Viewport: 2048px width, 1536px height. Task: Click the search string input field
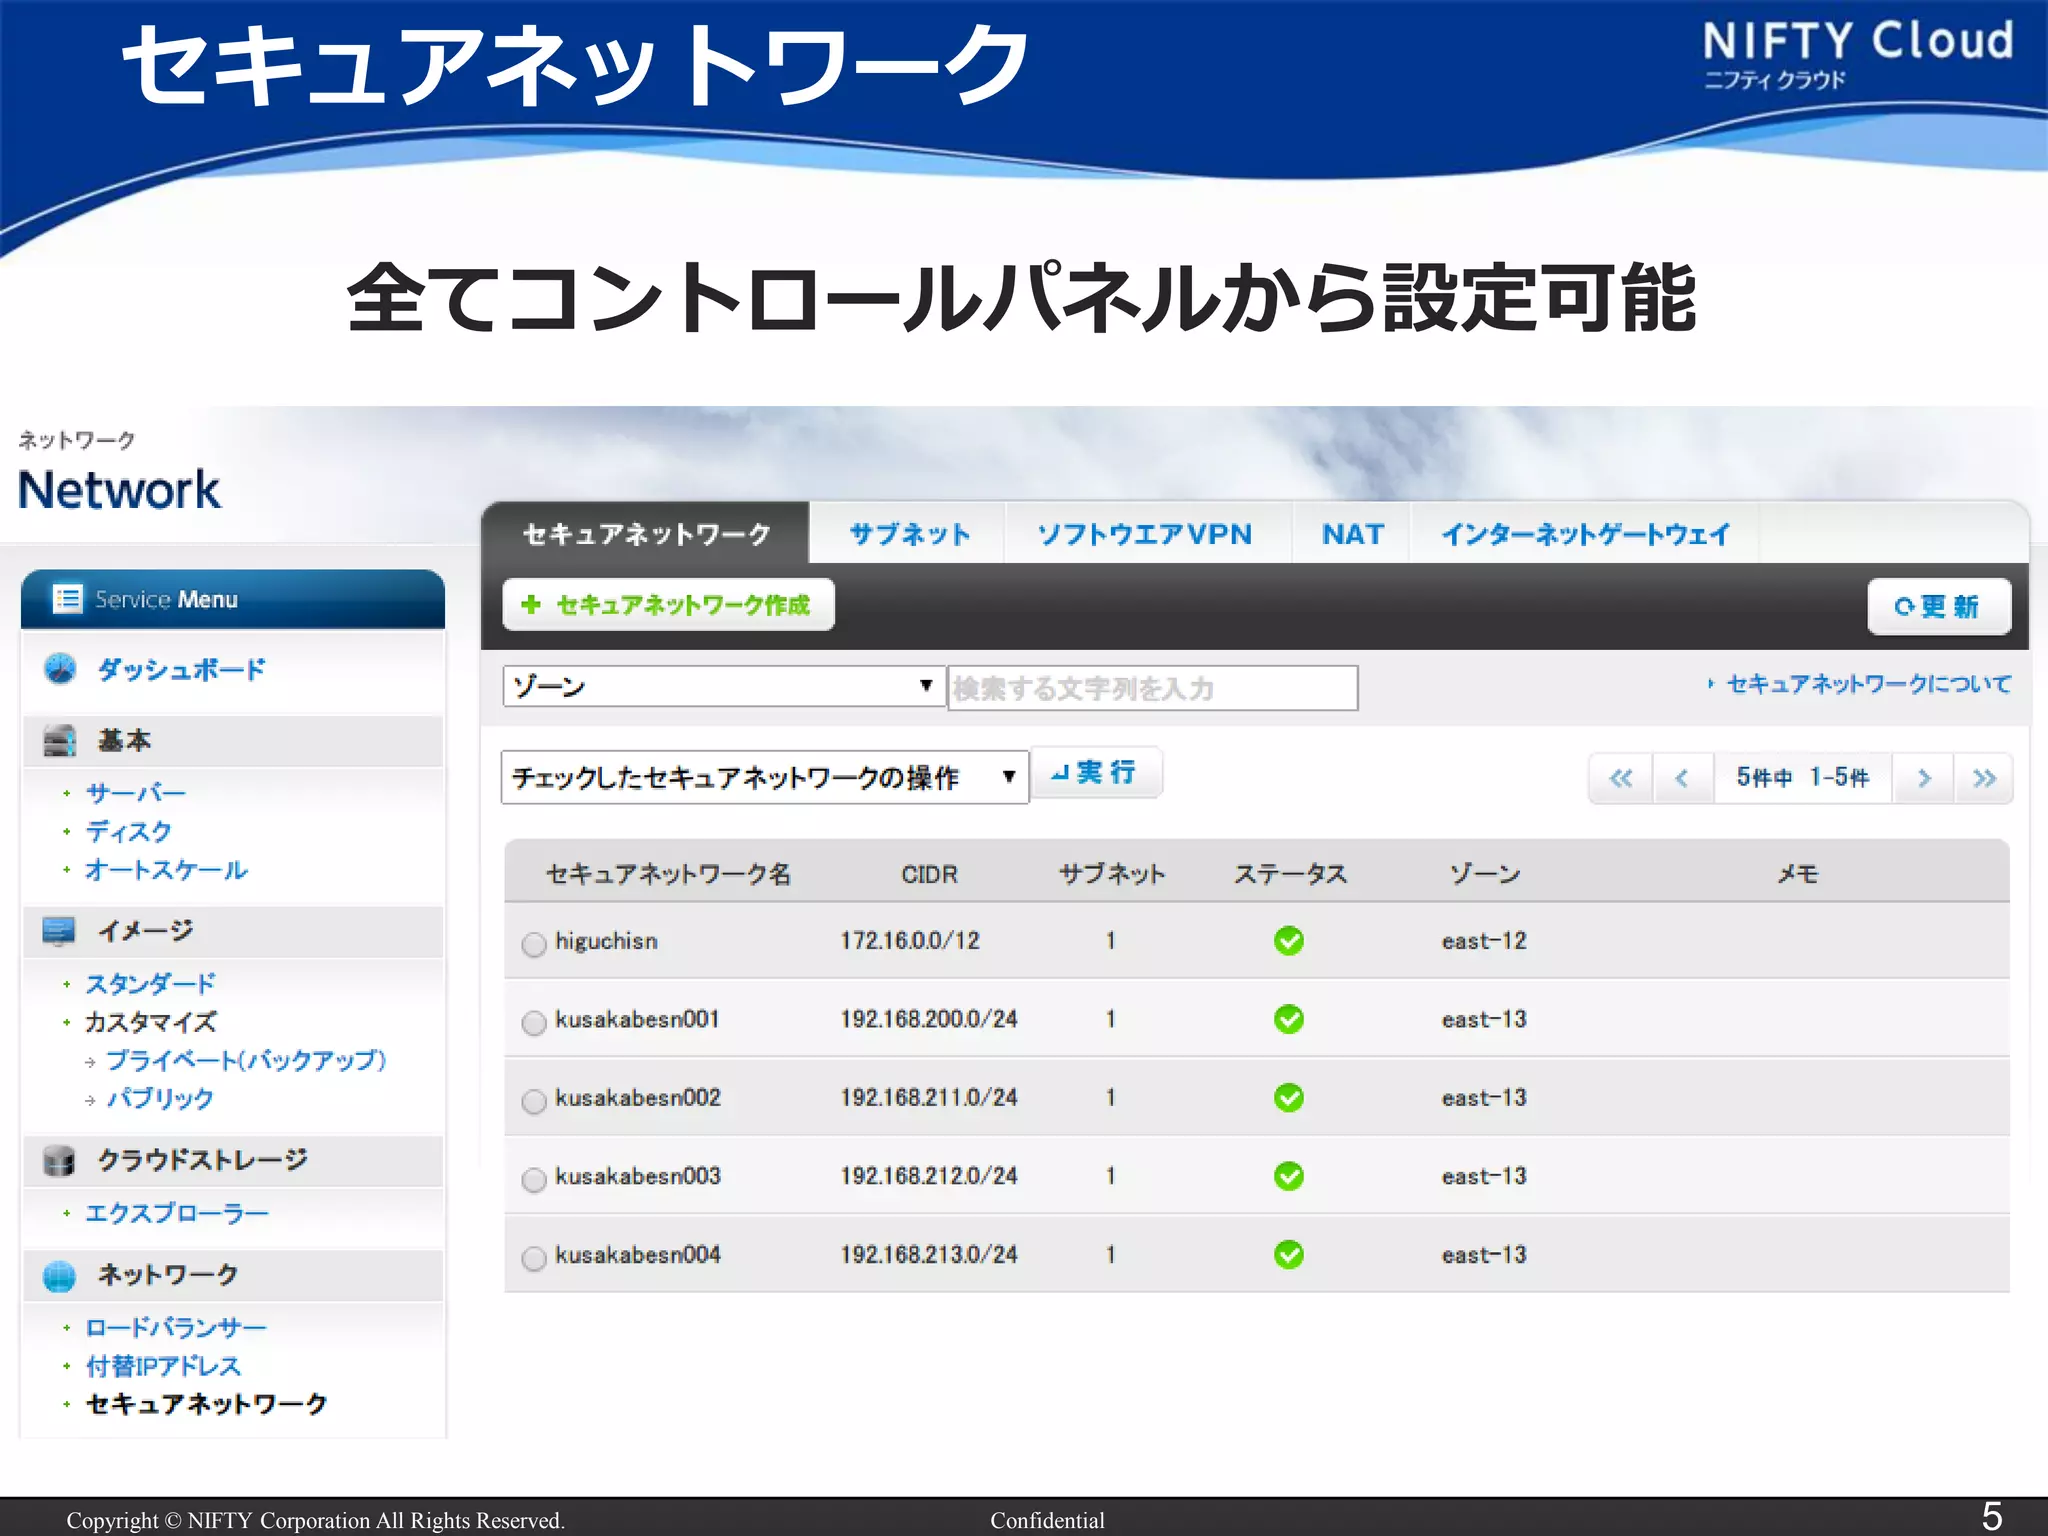[1152, 688]
